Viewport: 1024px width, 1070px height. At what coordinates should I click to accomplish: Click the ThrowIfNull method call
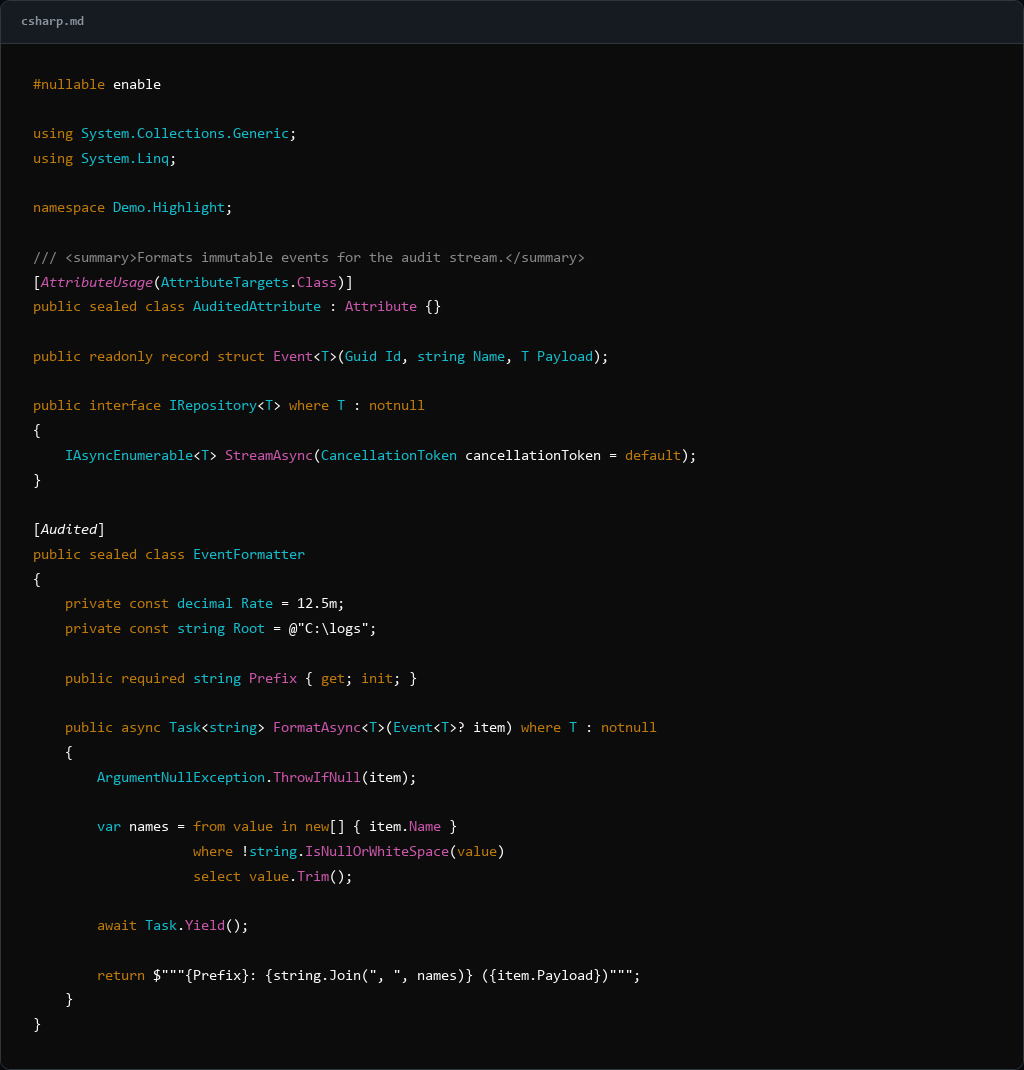(317, 778)
